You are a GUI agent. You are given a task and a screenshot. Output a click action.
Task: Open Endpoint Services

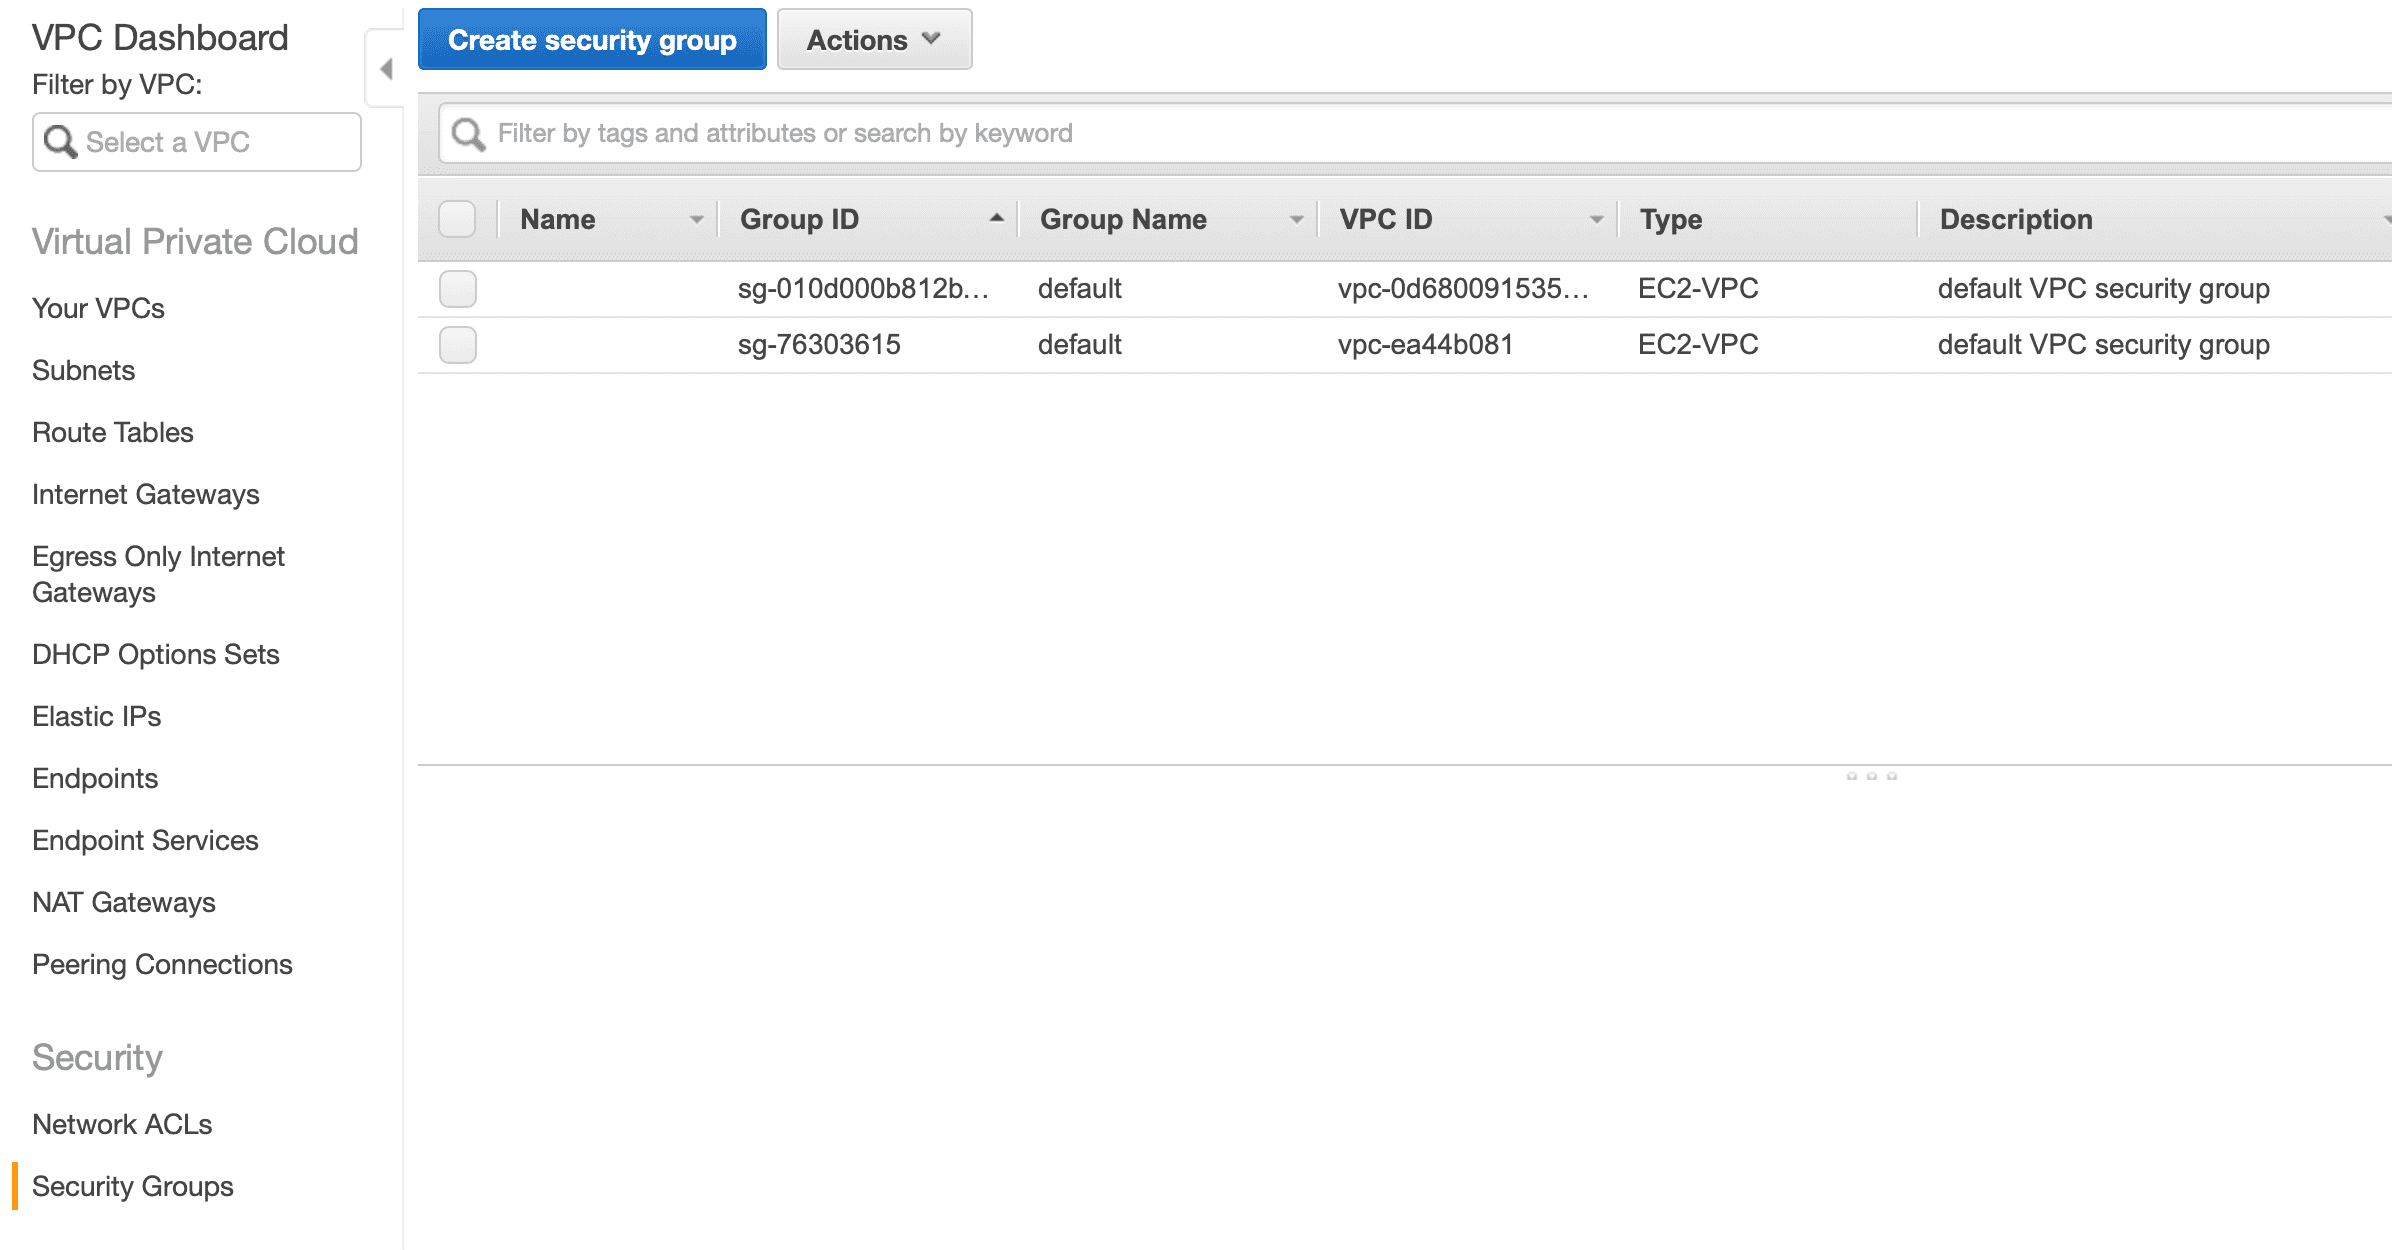145,840
